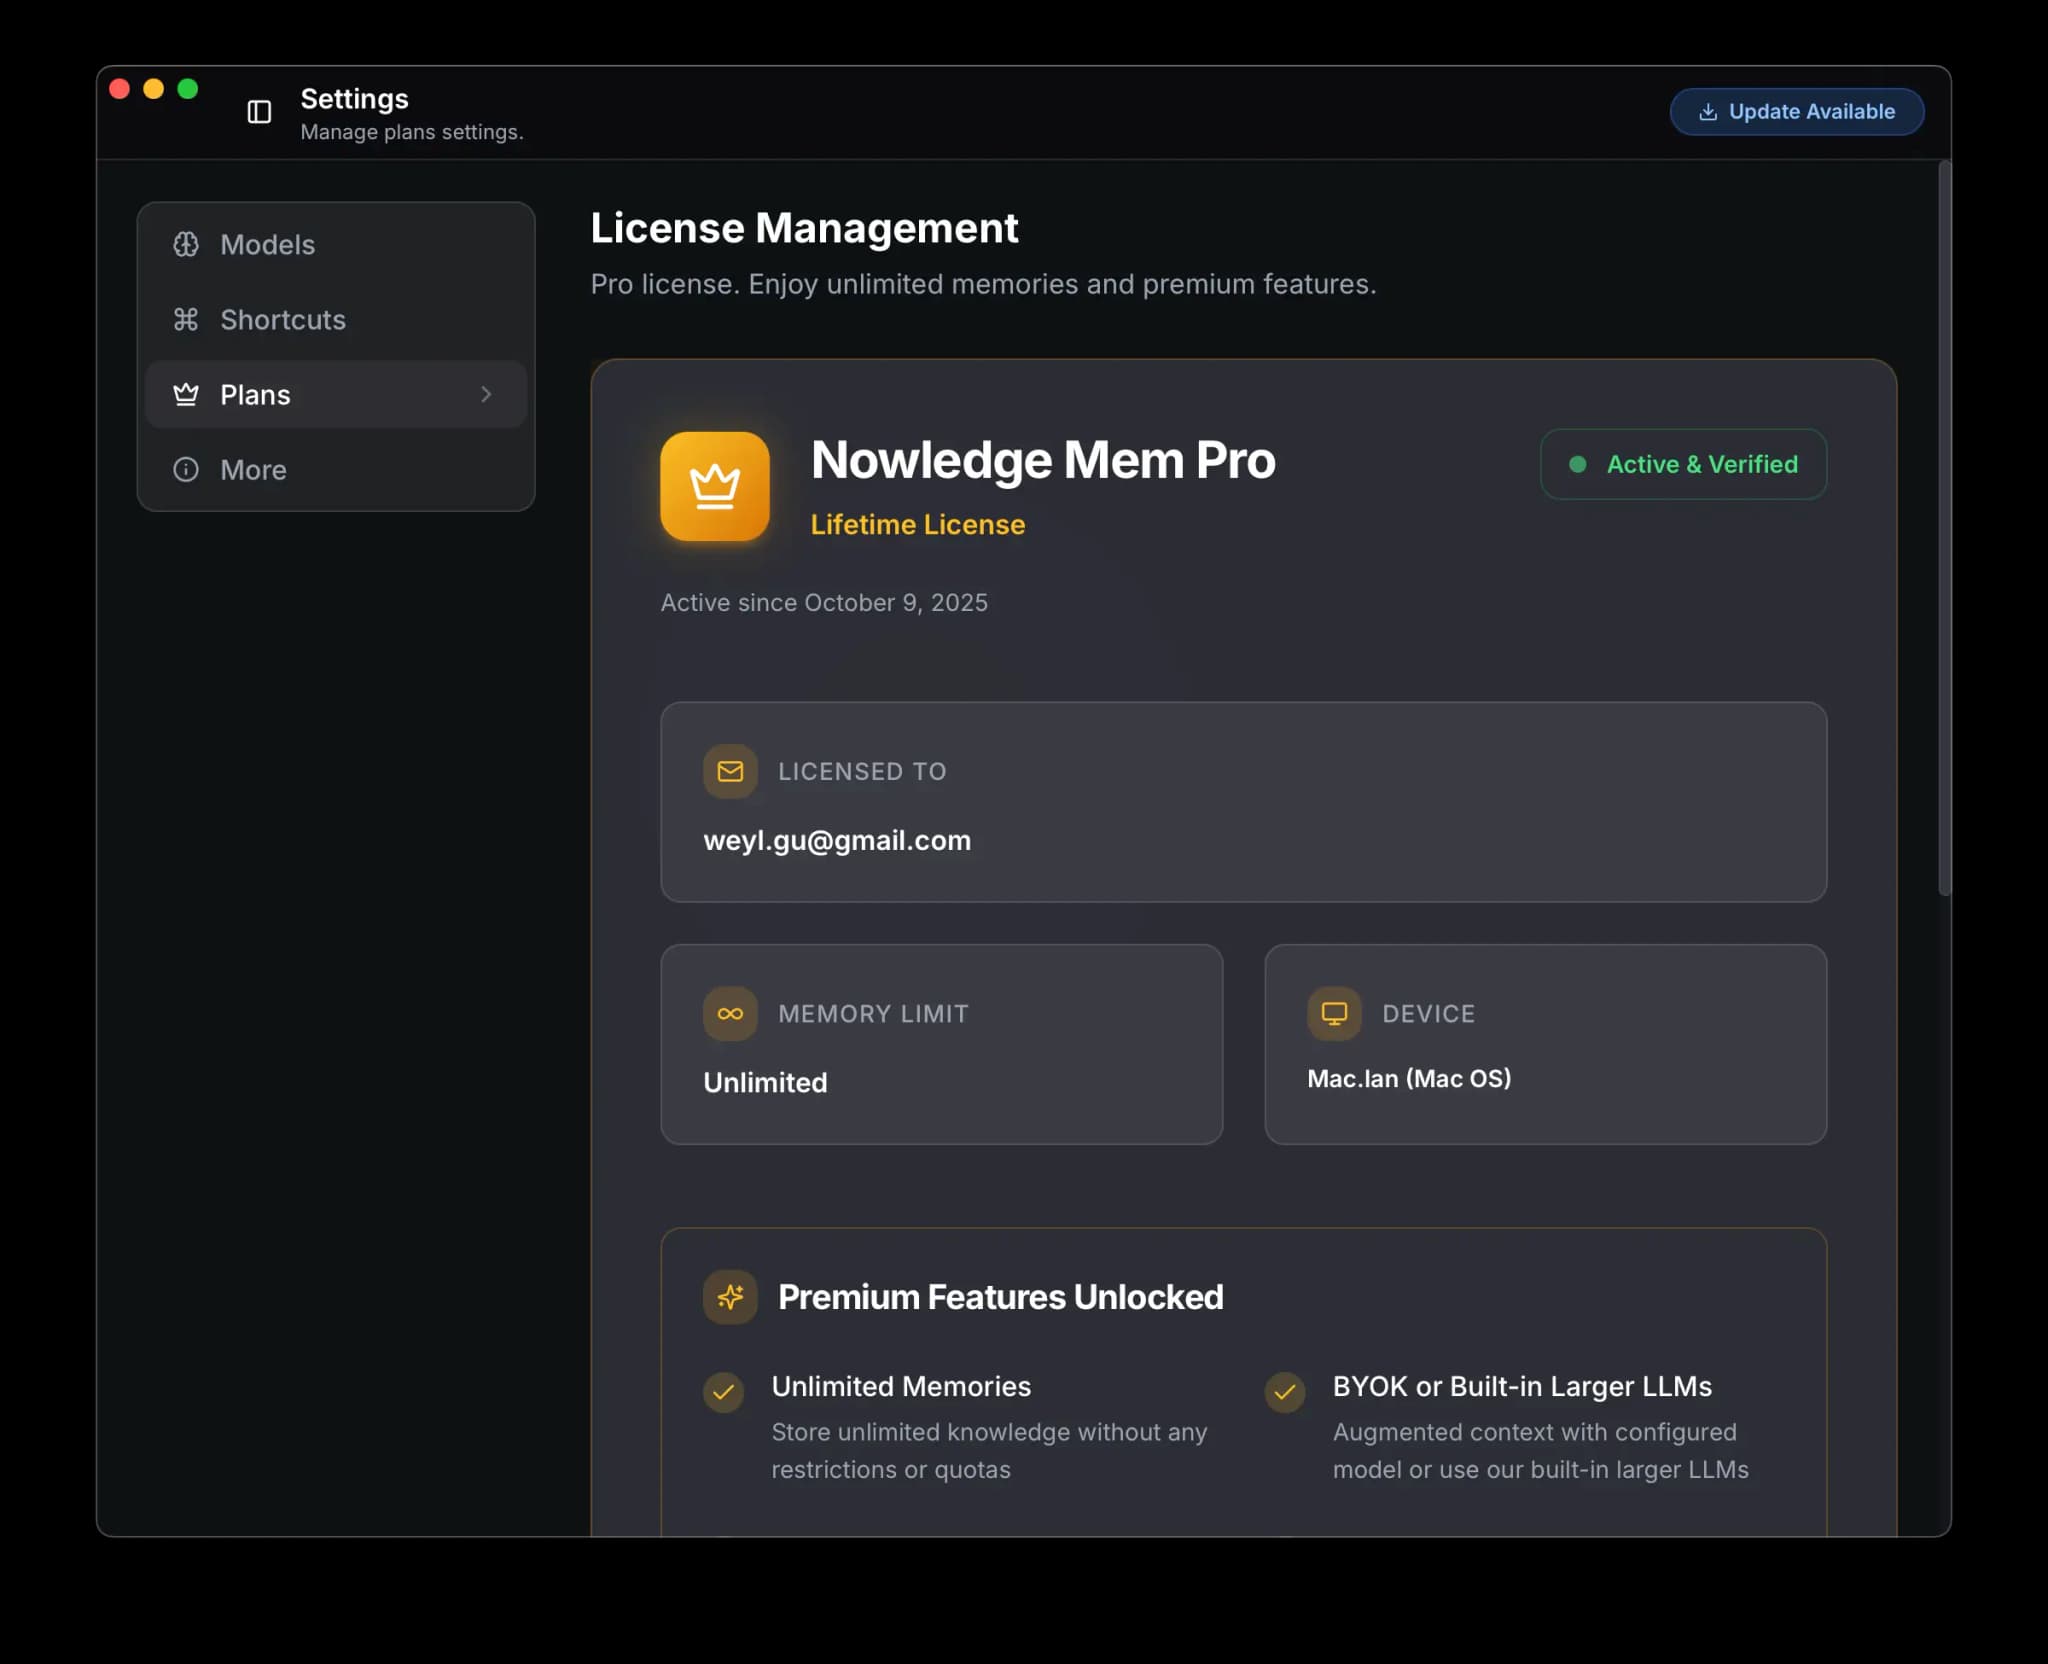The height and width of the screenshot is (1664, 2048).
Task: Click the Unlimited Memories checkmark
Action: point(723,1392)
